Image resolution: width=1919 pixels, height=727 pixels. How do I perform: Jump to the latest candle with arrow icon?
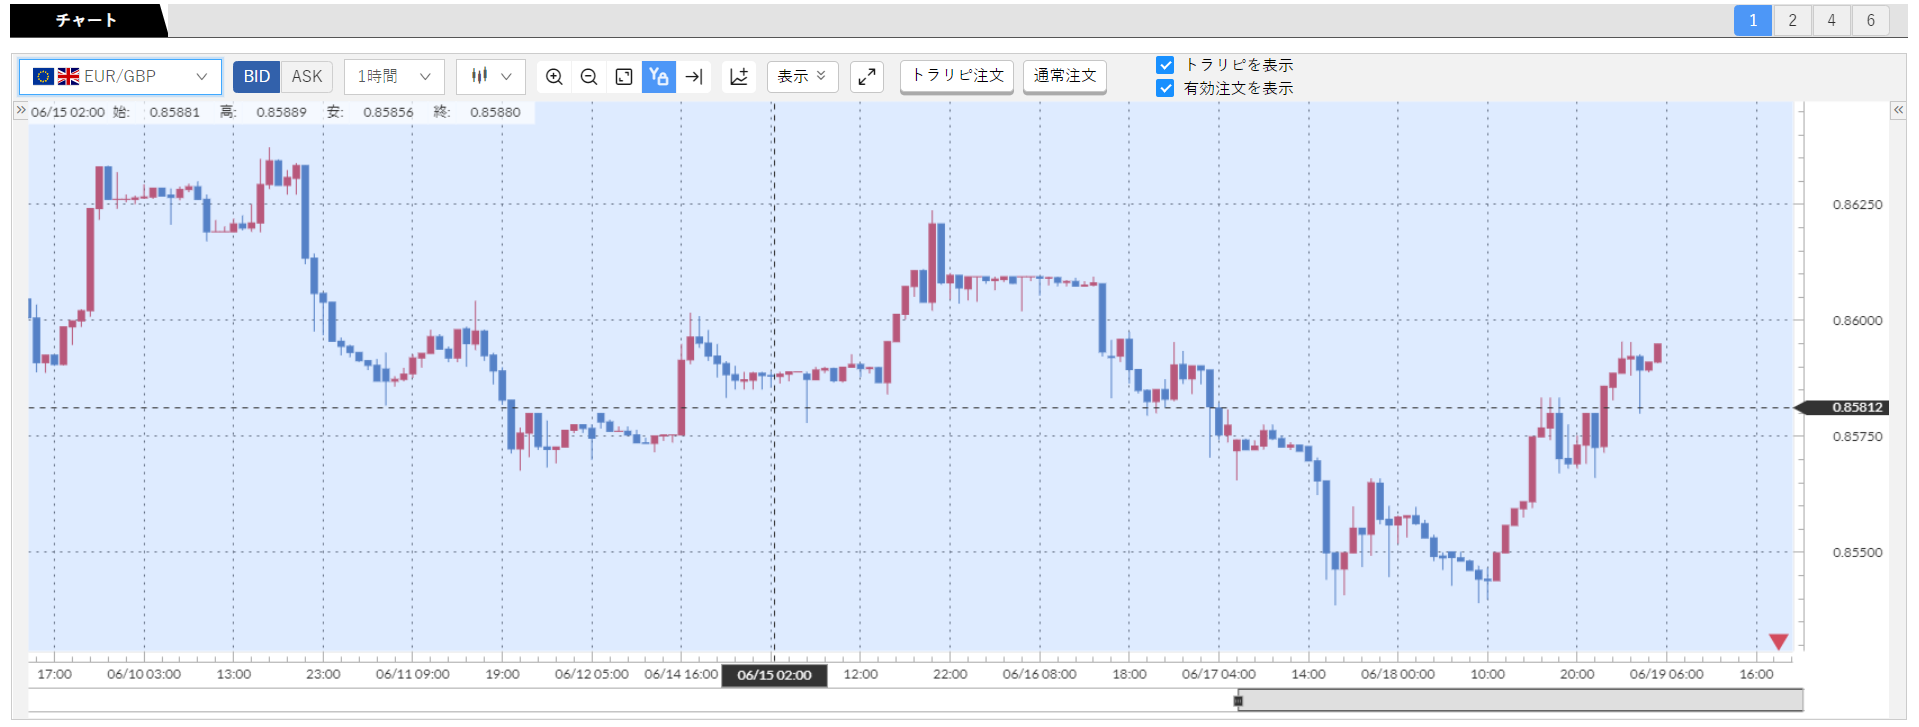pos(694,76)
